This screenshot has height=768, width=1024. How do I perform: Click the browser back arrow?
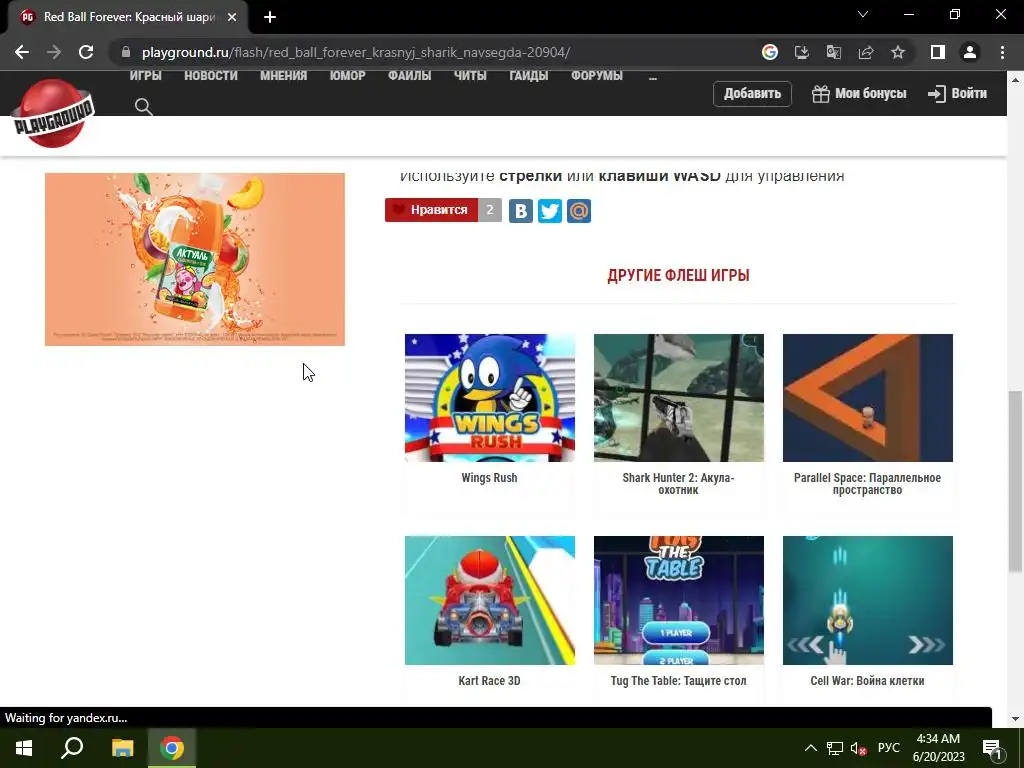click(x=22, y=52)
